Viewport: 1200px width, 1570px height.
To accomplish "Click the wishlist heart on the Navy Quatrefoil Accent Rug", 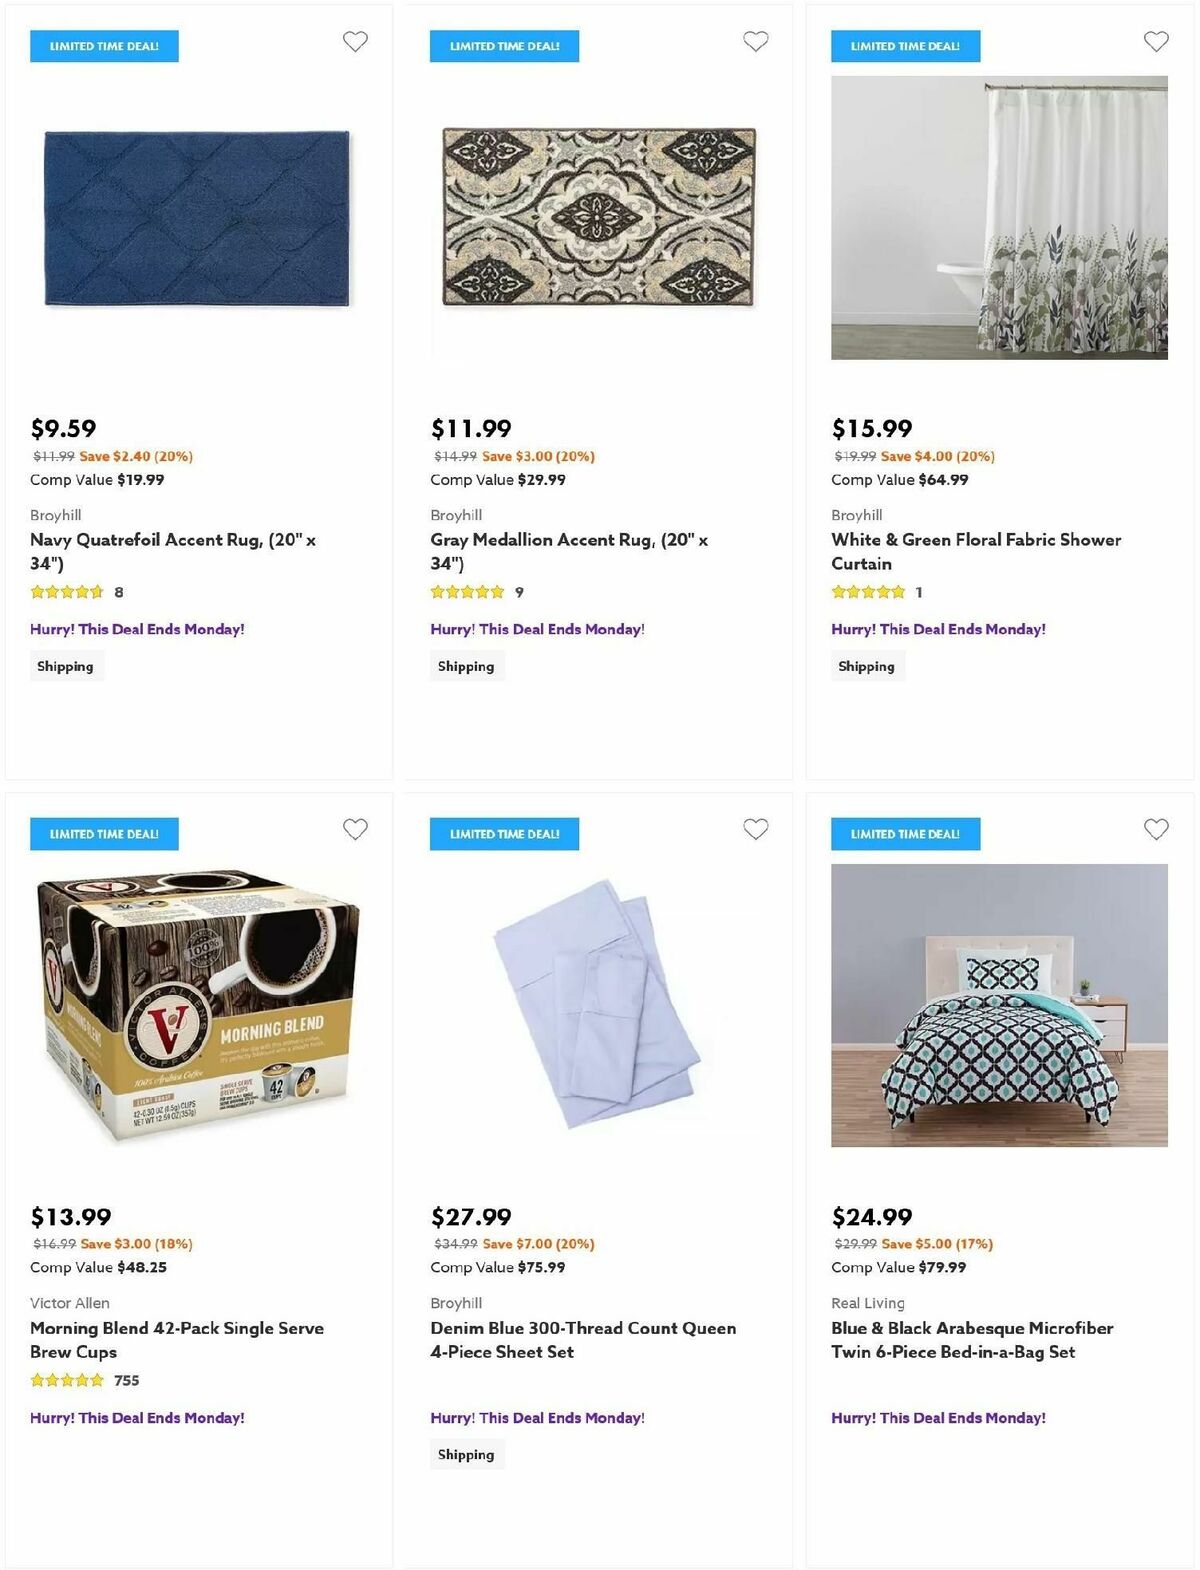I will pyautogui.click(x=355, y=42).
